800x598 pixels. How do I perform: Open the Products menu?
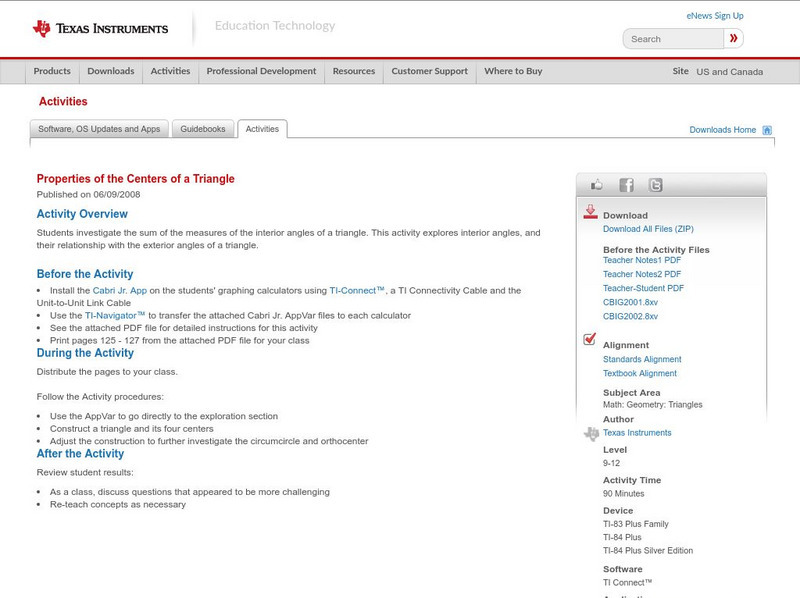pos(52,71)
